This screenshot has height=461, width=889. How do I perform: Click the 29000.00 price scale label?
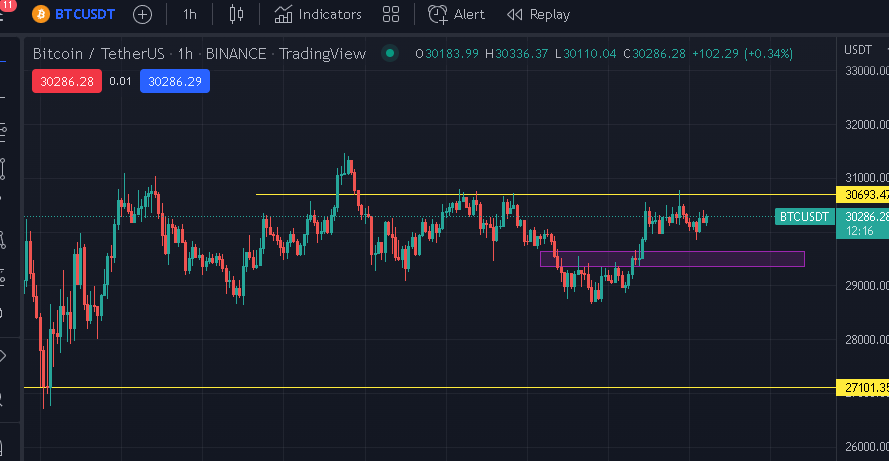[x=866, y=286]
